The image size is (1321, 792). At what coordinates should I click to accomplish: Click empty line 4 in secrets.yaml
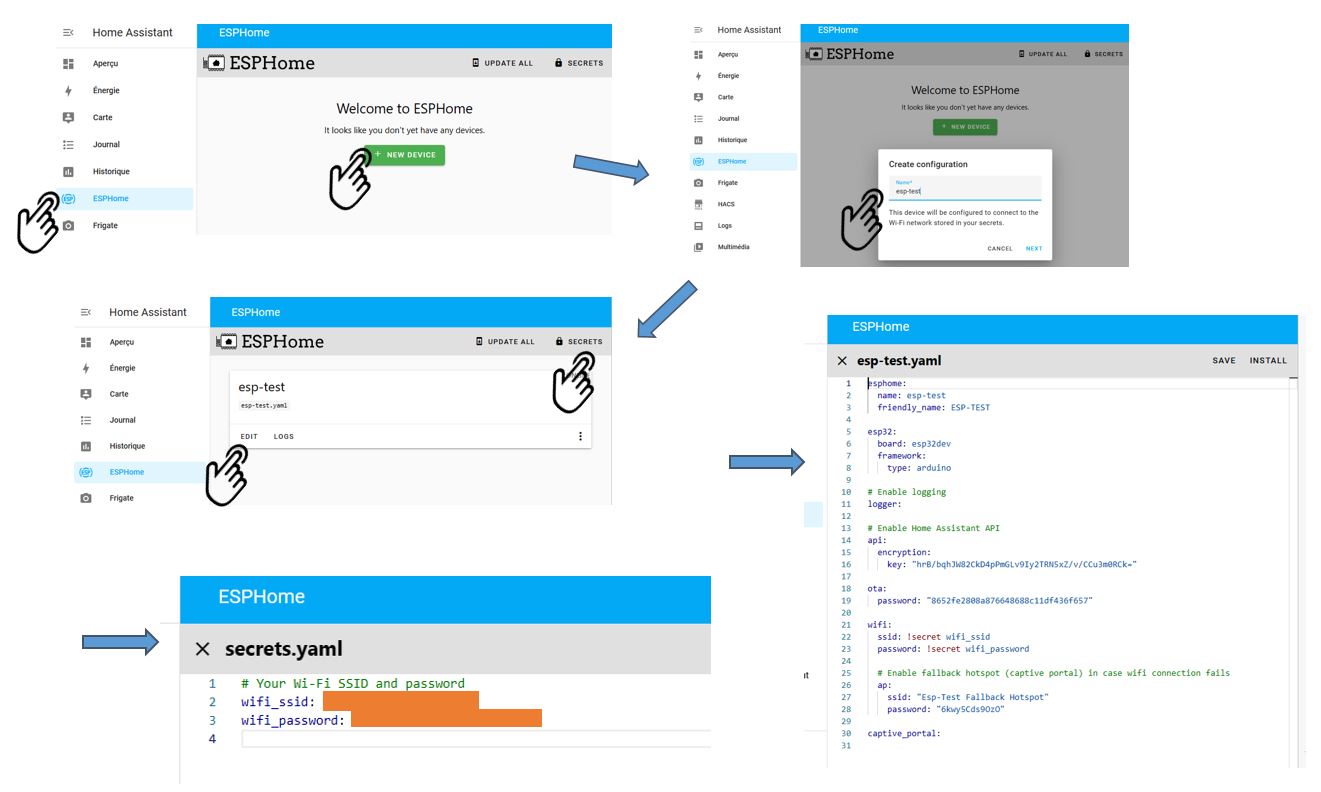(475, 738)
